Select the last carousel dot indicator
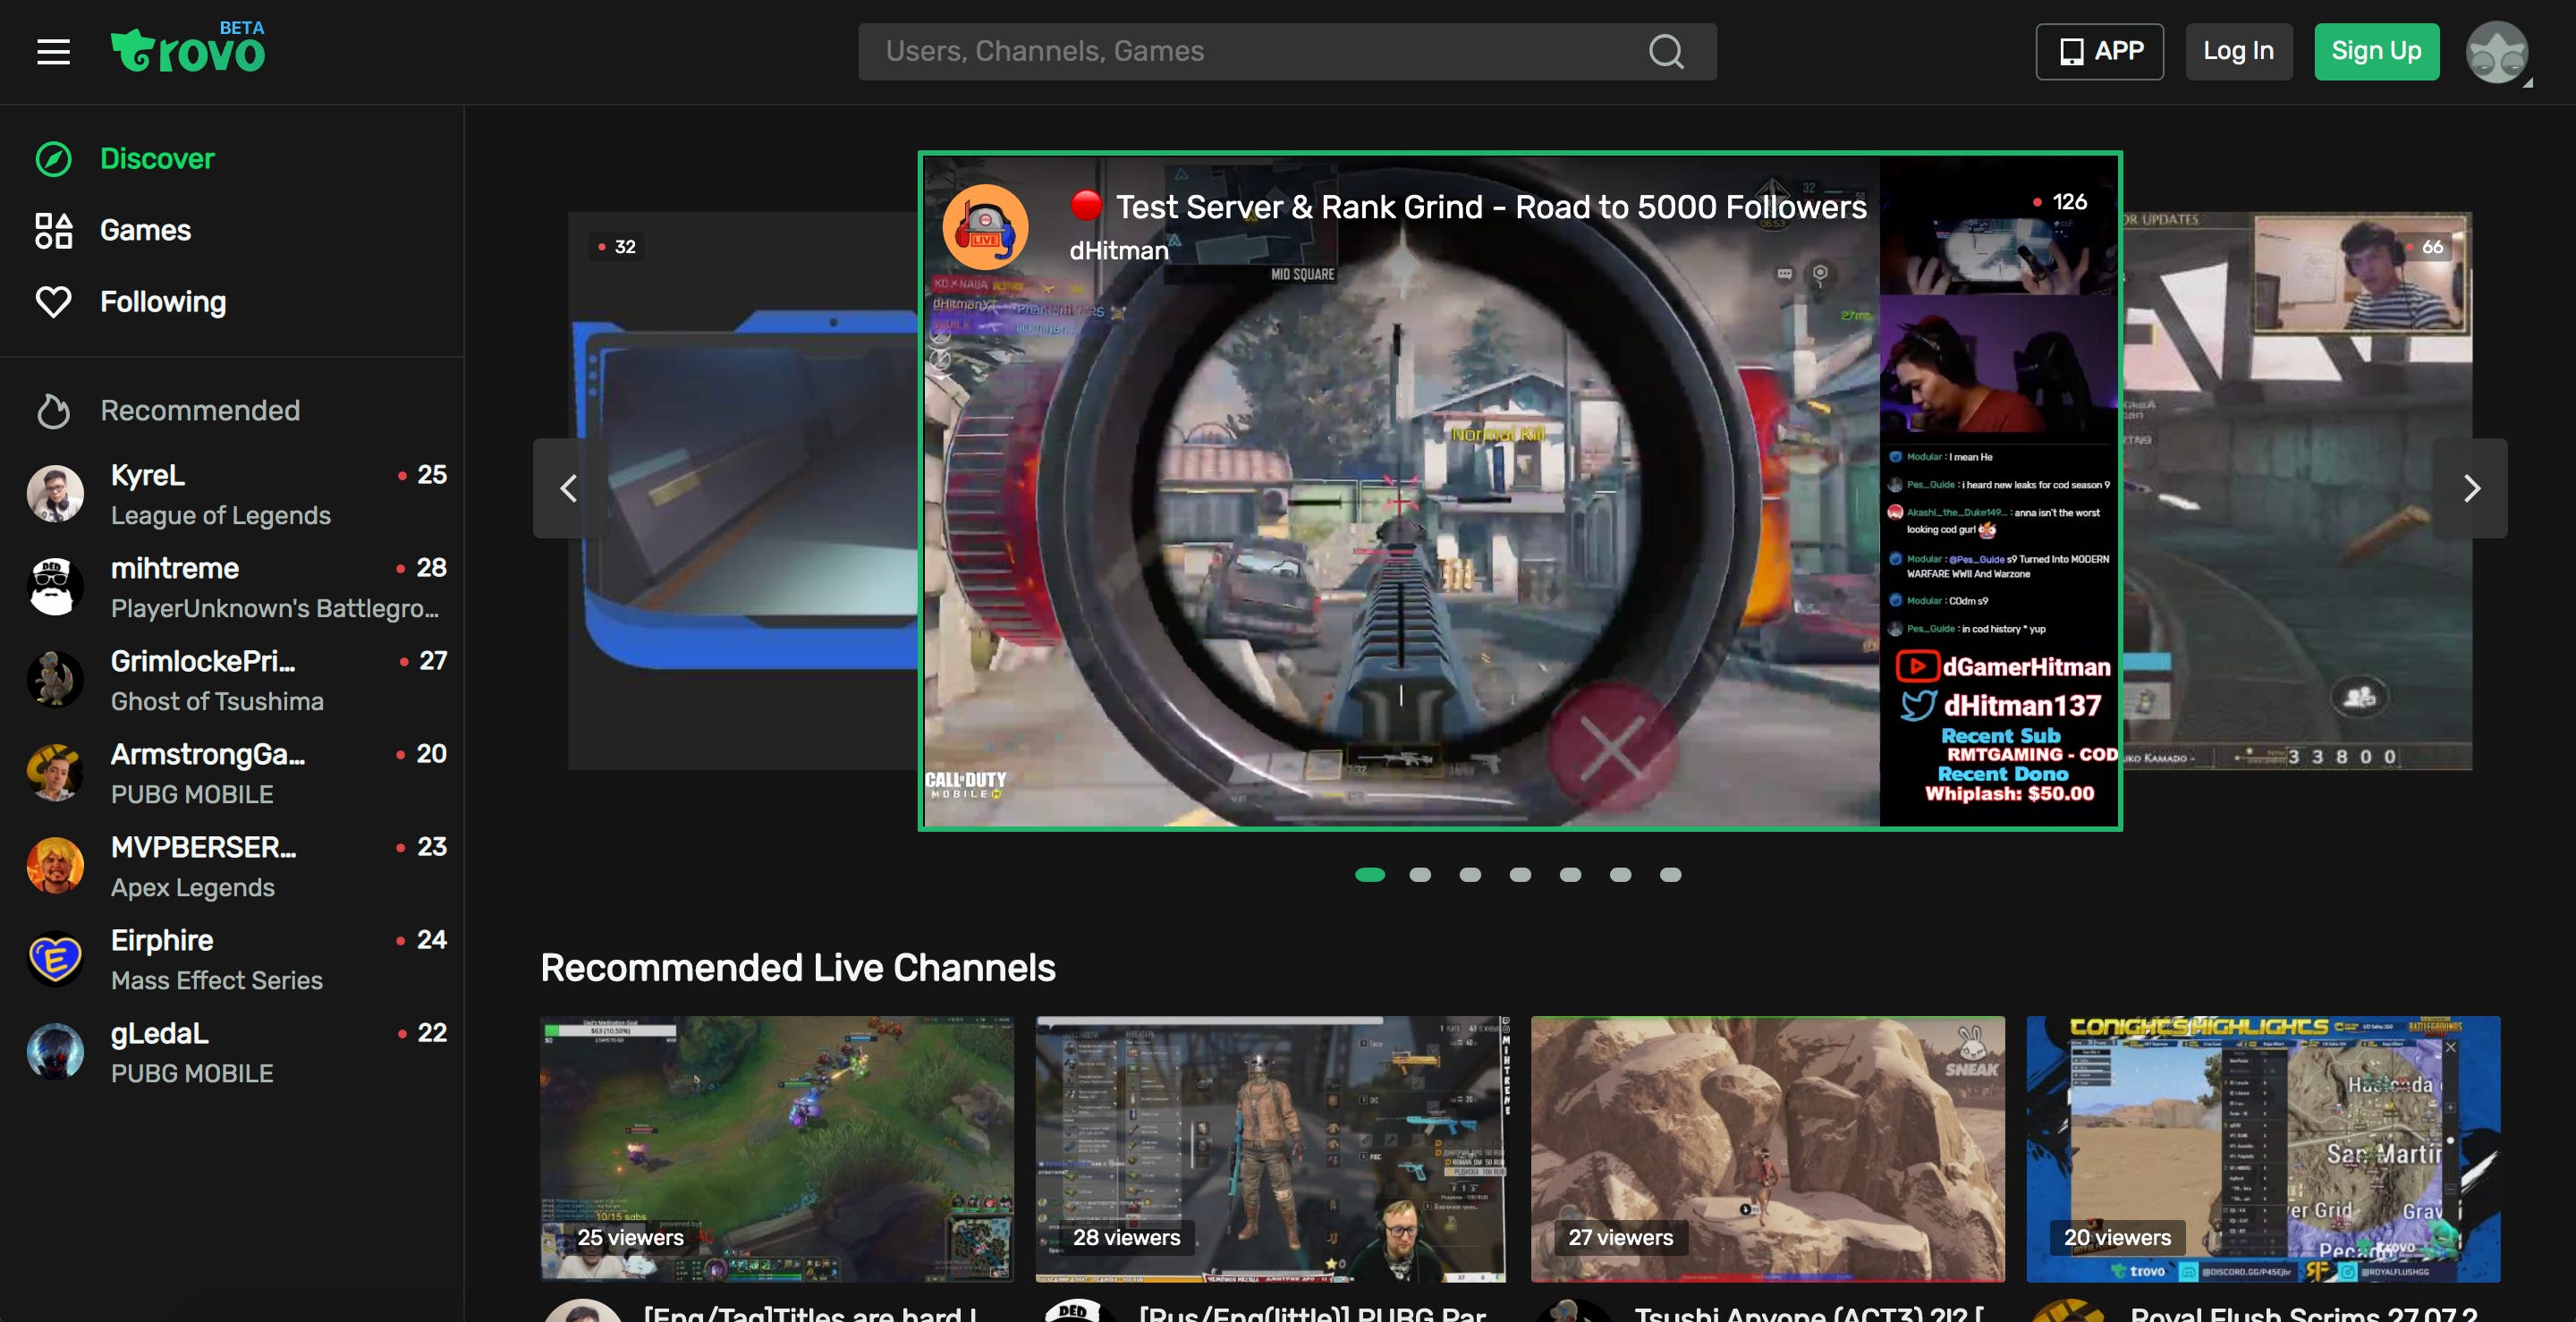The image size is (2576, 1322). (x=1670, y=875)
